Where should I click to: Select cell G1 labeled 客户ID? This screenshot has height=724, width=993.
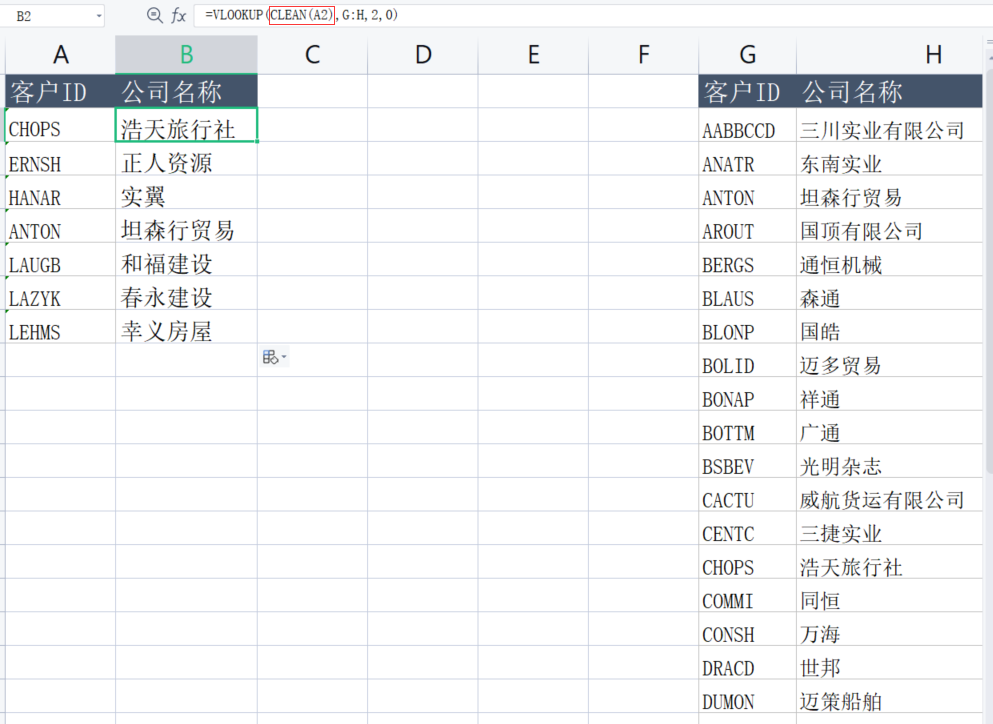pos(747,91)
